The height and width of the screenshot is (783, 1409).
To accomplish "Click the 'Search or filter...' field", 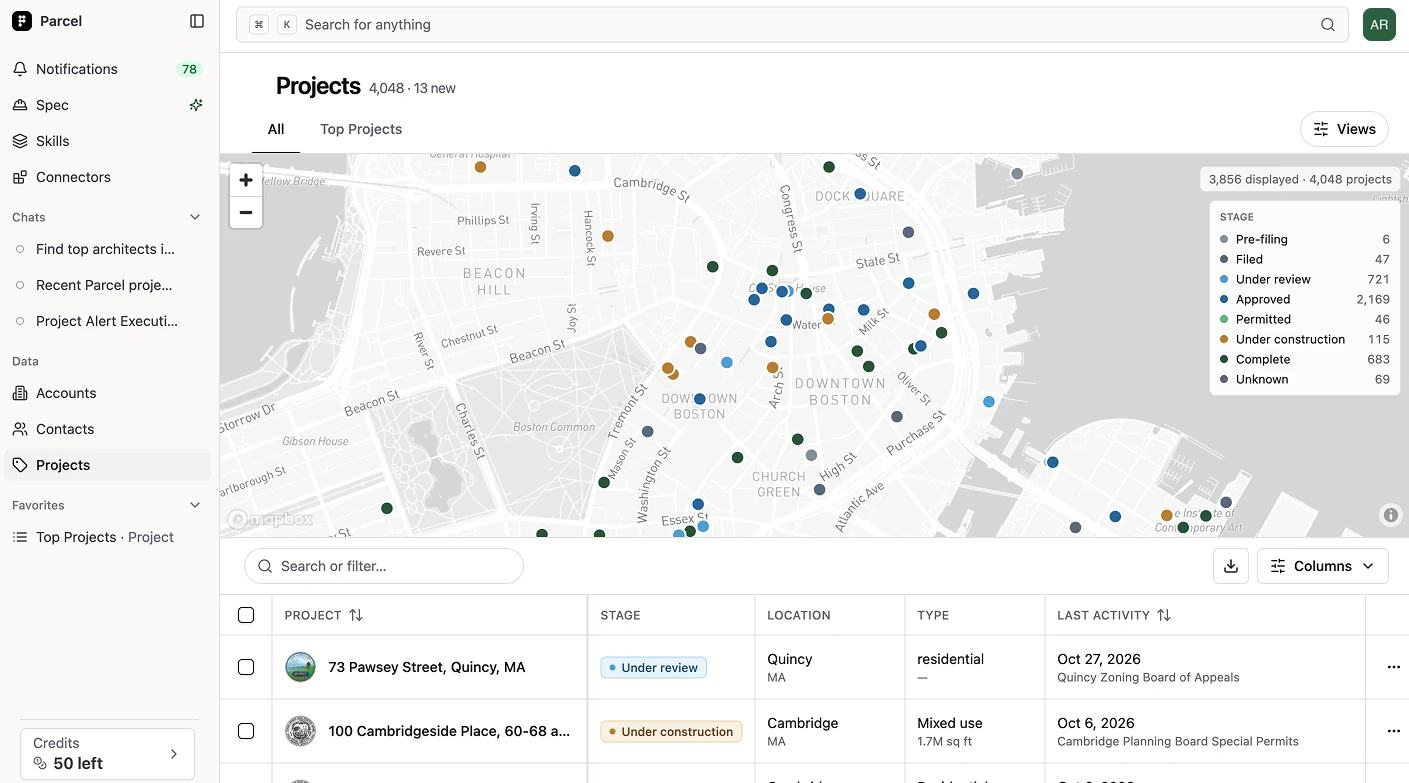I will coord(384,566).
